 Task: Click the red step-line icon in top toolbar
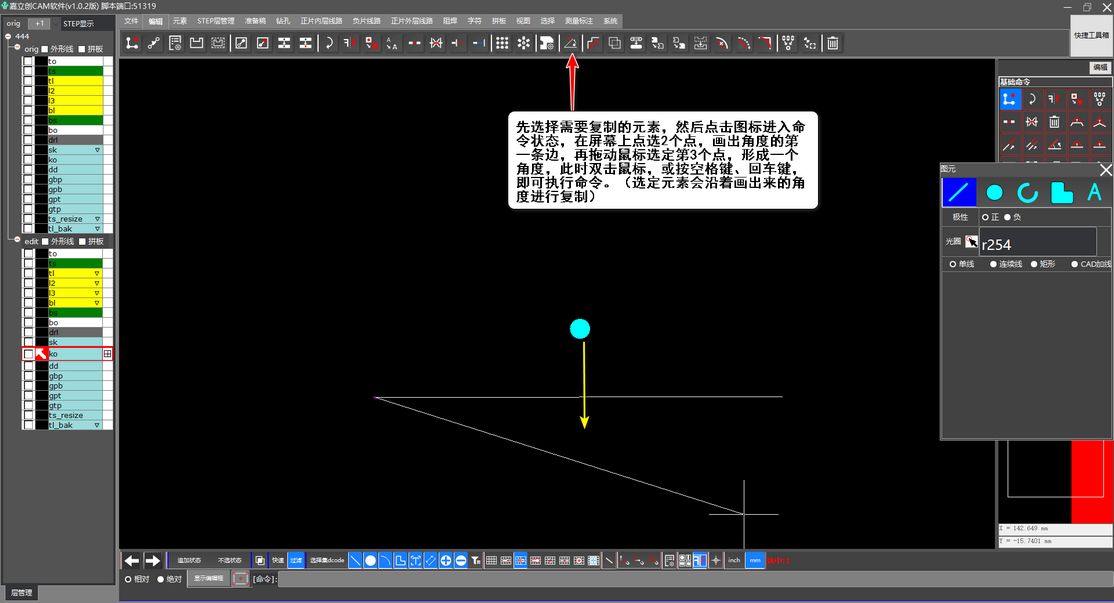(593, 43)
